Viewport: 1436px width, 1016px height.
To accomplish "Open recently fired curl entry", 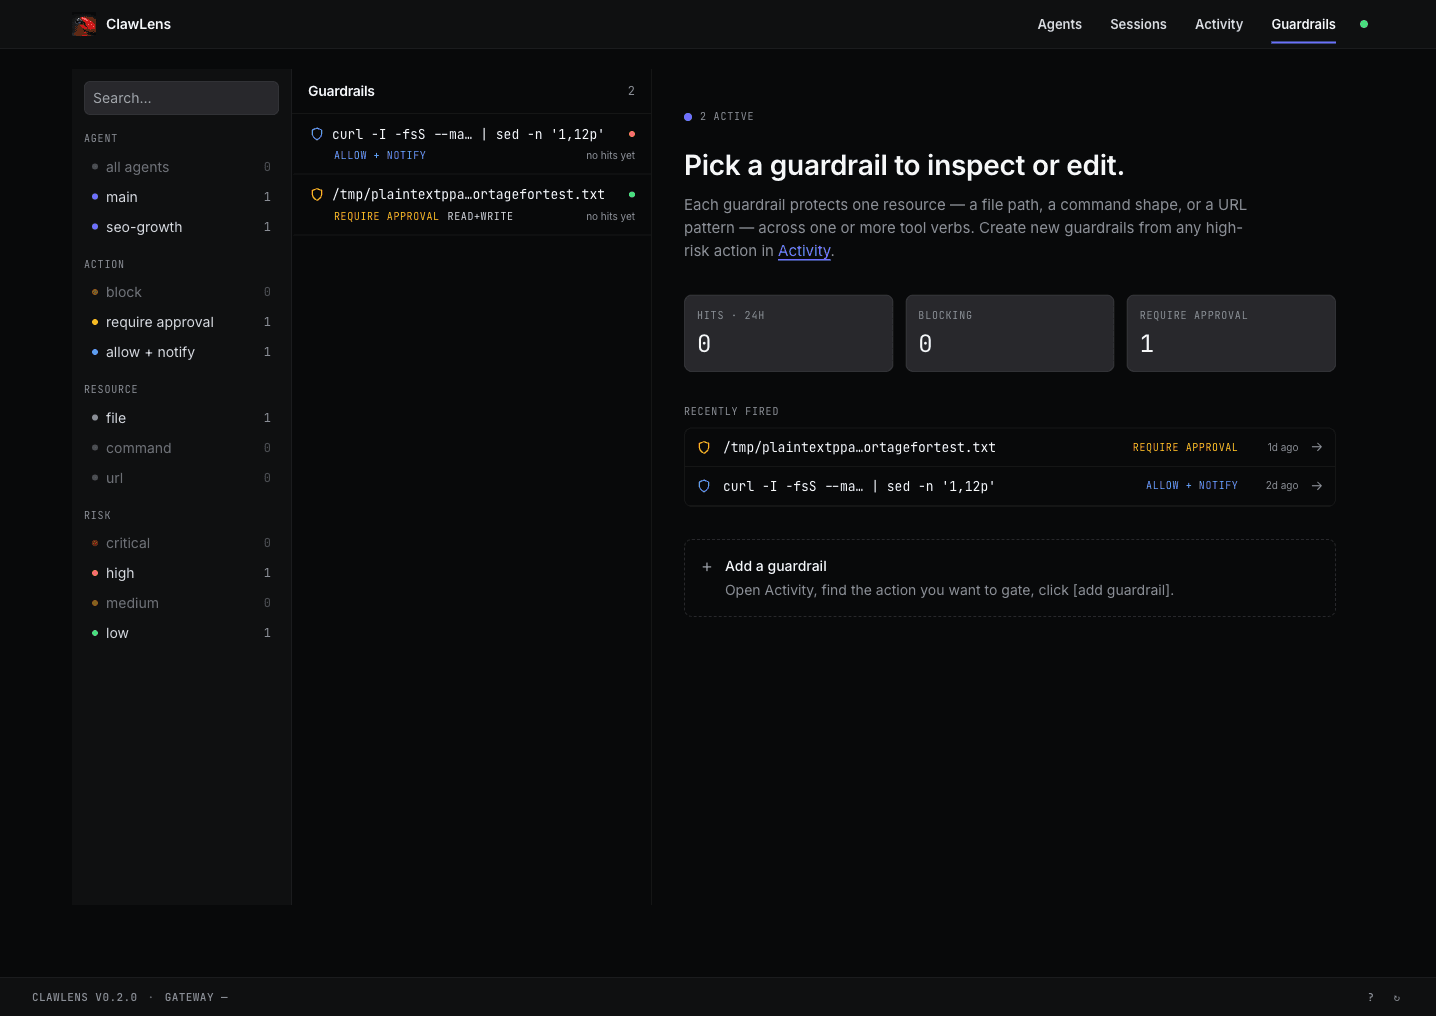I will (1010, 486).
